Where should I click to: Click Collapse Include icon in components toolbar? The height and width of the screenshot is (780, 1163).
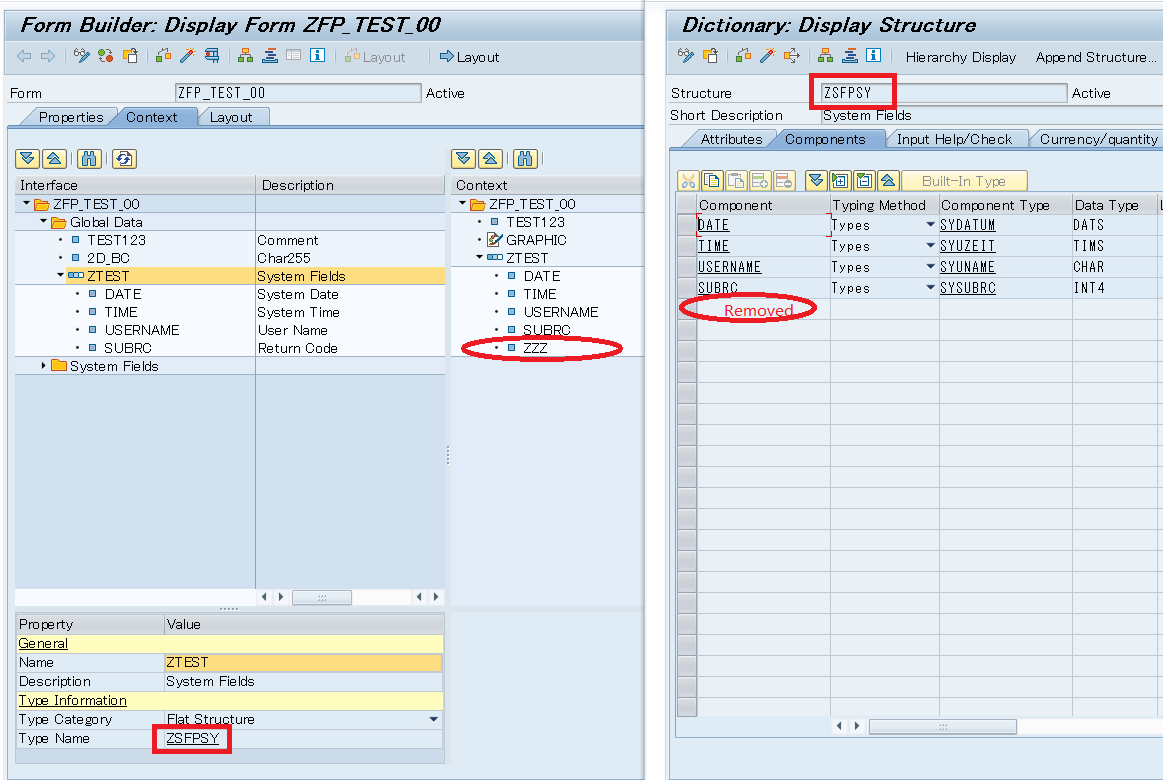[864, 181]
